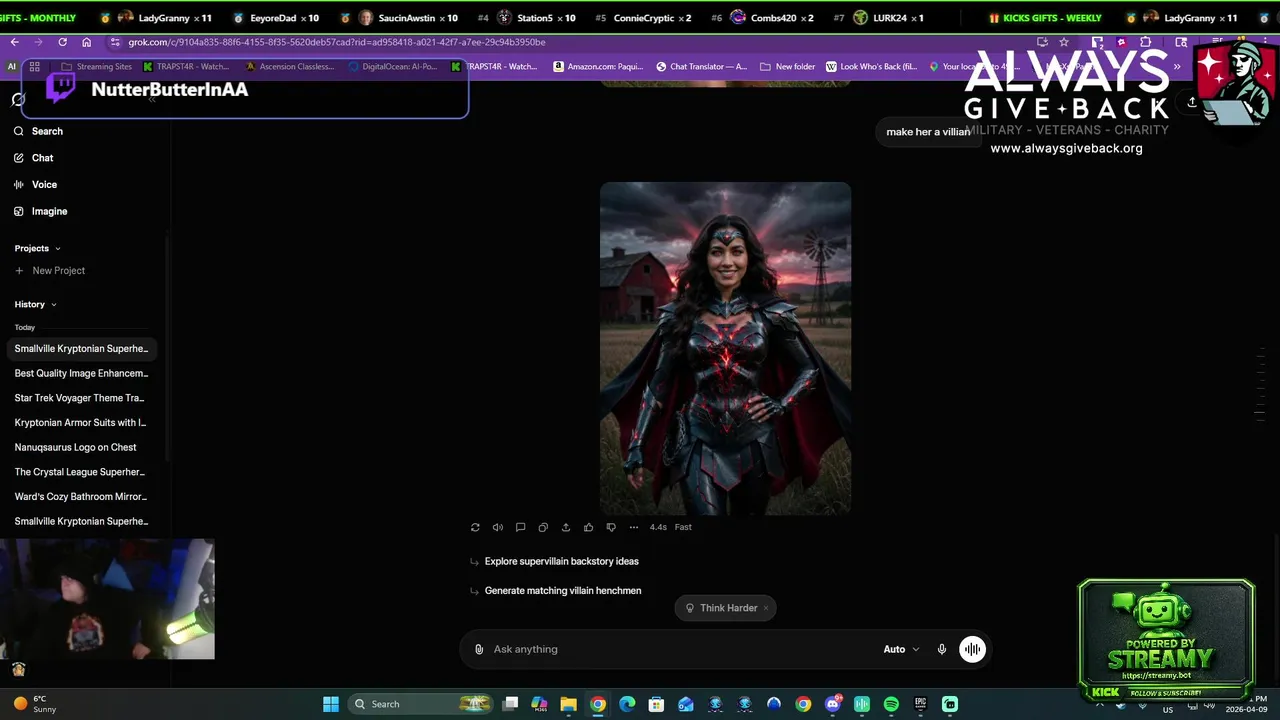This screenshot has height=720, width=1280.
Task: Open Ward's Cozy Bathroom Mirror... chat
Action: 81,496
